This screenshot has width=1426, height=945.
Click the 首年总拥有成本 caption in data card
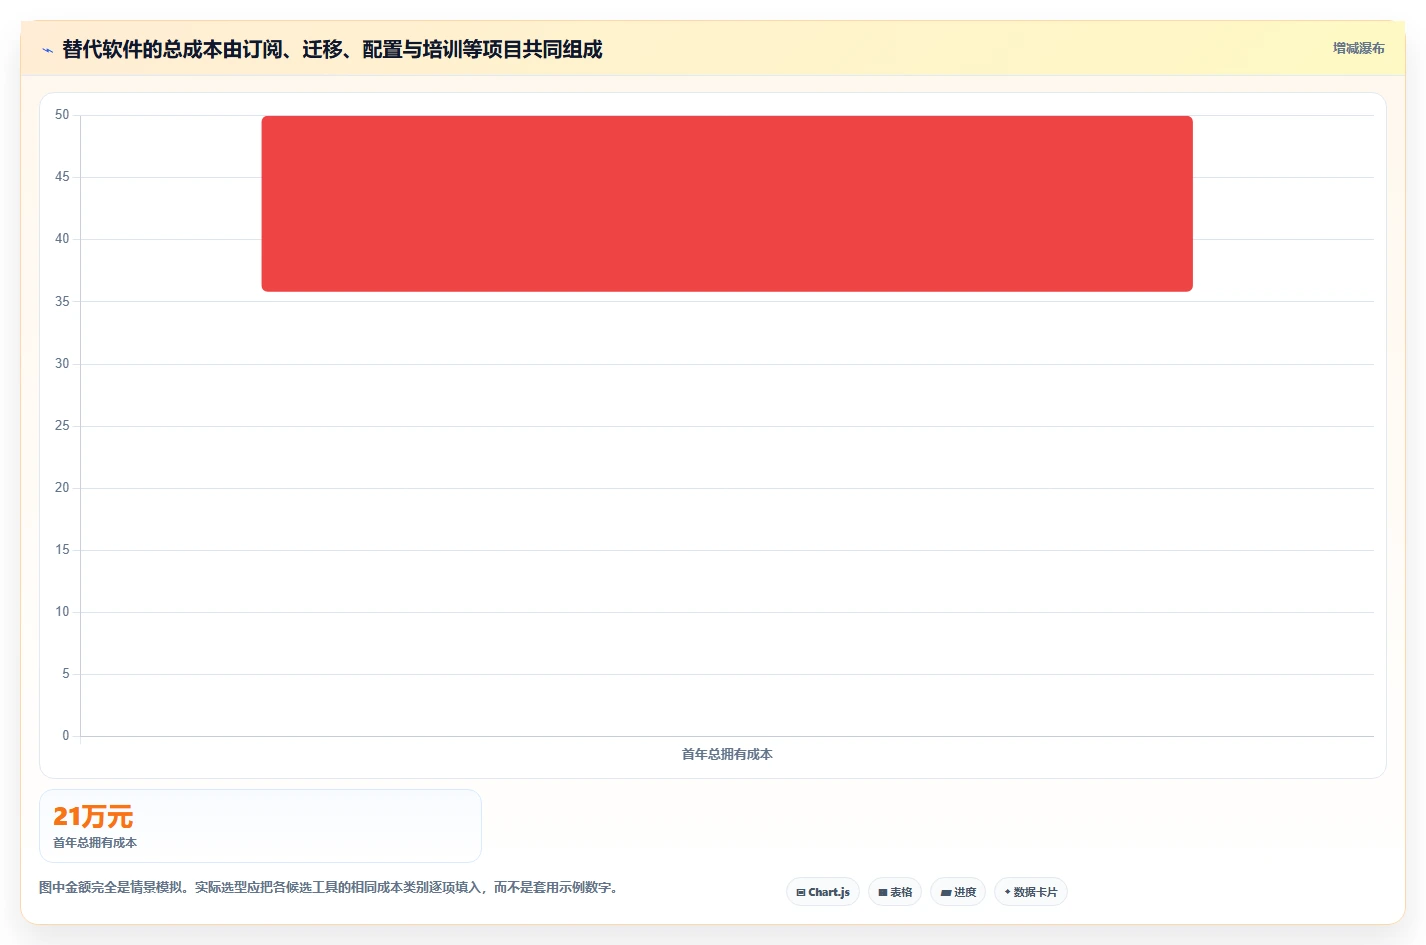pyautogui.click(x=95, y=843)
